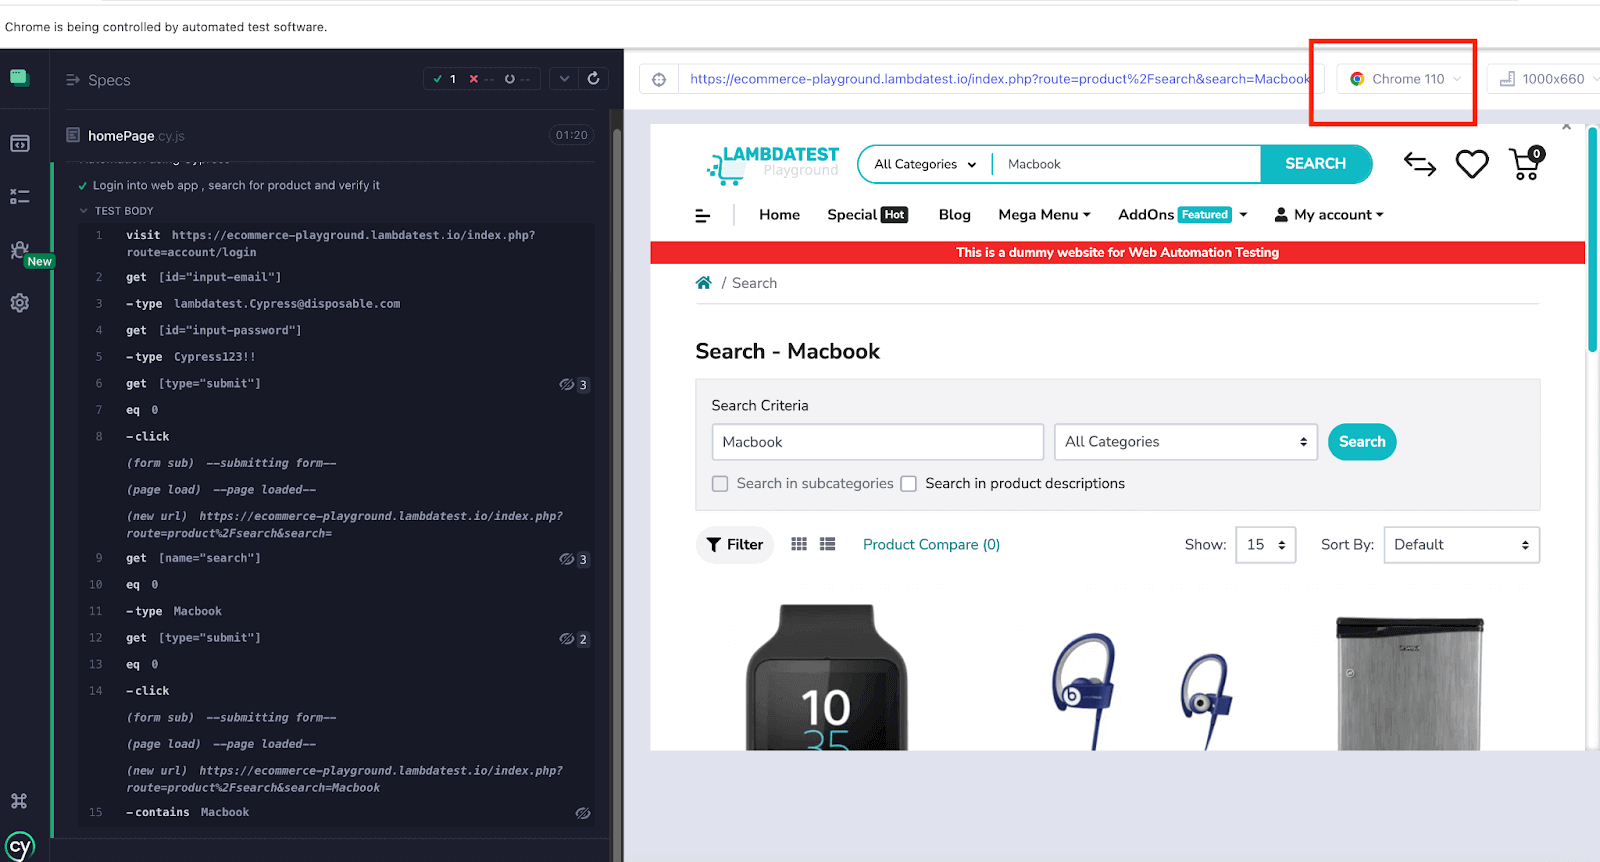
Task: Enable Search in subcategories checkbox
Action: pos(720,484)
